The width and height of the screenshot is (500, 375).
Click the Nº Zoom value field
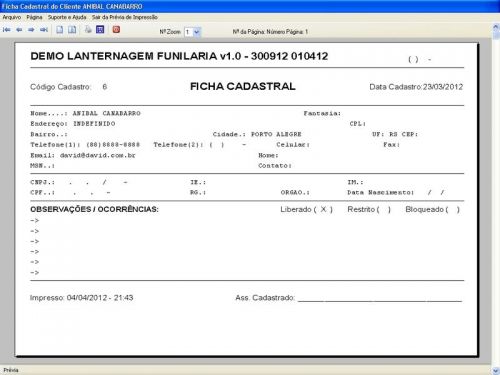[188, 32]
